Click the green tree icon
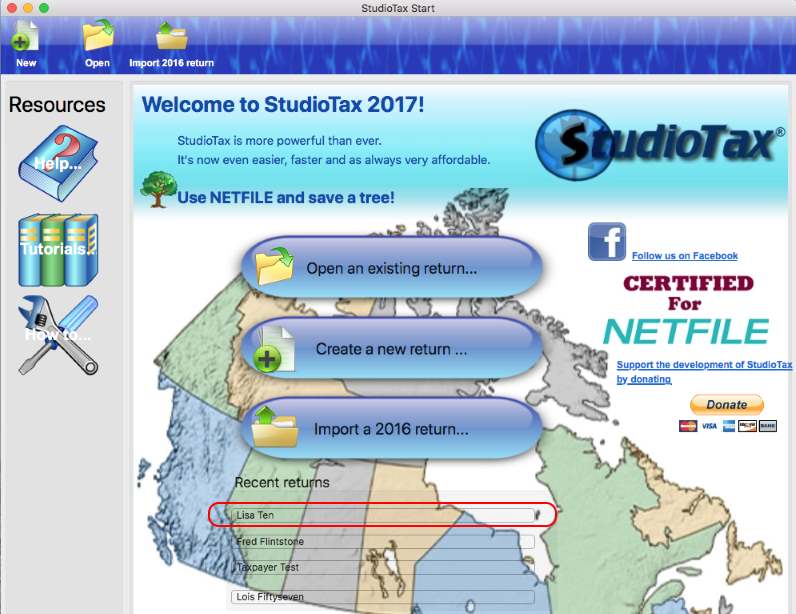The image size is (796, 614). point(158,189)
